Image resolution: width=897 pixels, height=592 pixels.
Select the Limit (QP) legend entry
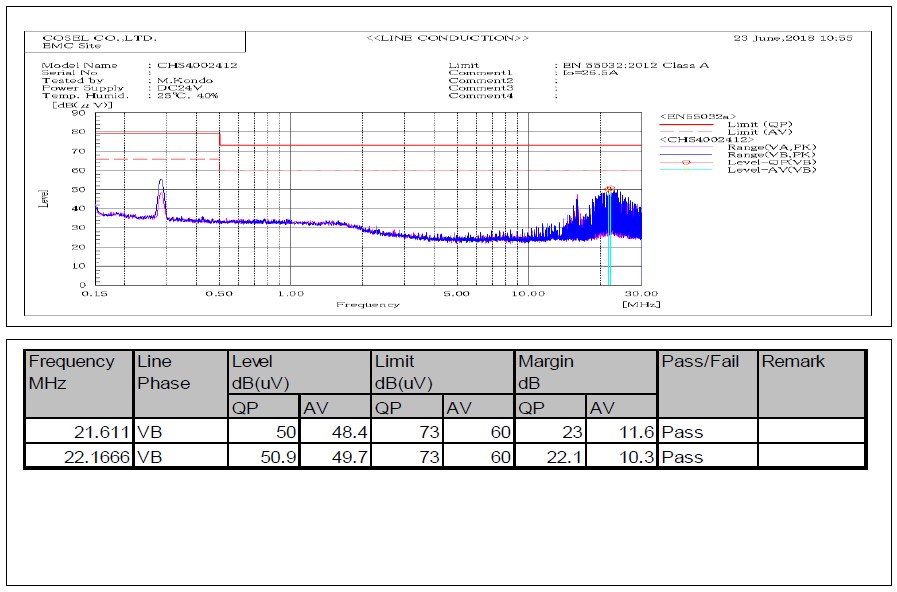click(760, 124)
